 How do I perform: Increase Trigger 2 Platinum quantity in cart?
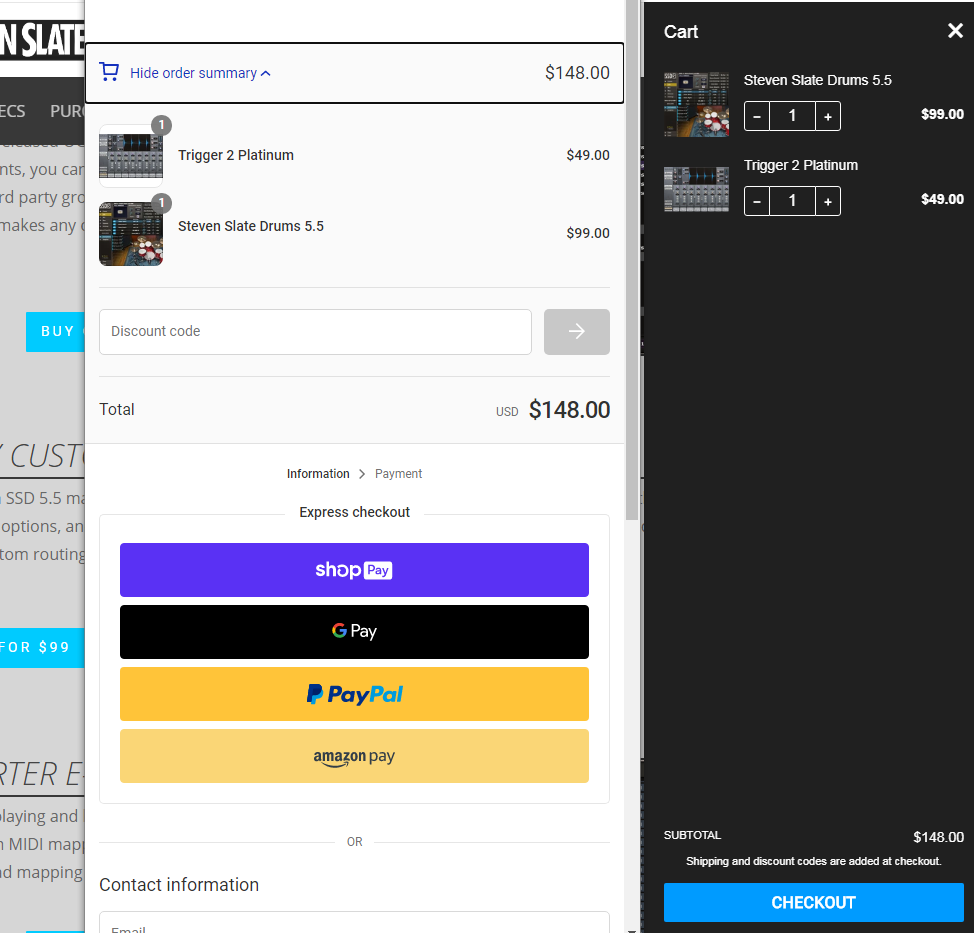828,201
